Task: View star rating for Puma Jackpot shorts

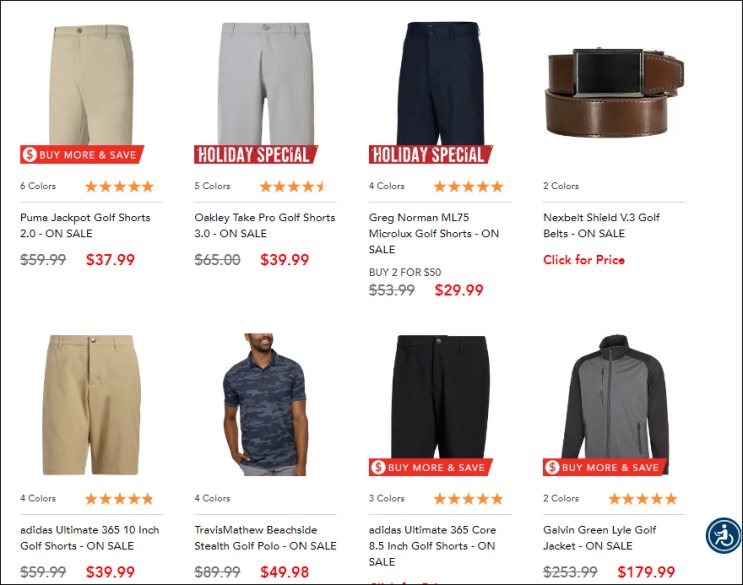Action: click(x=119, y=186)
